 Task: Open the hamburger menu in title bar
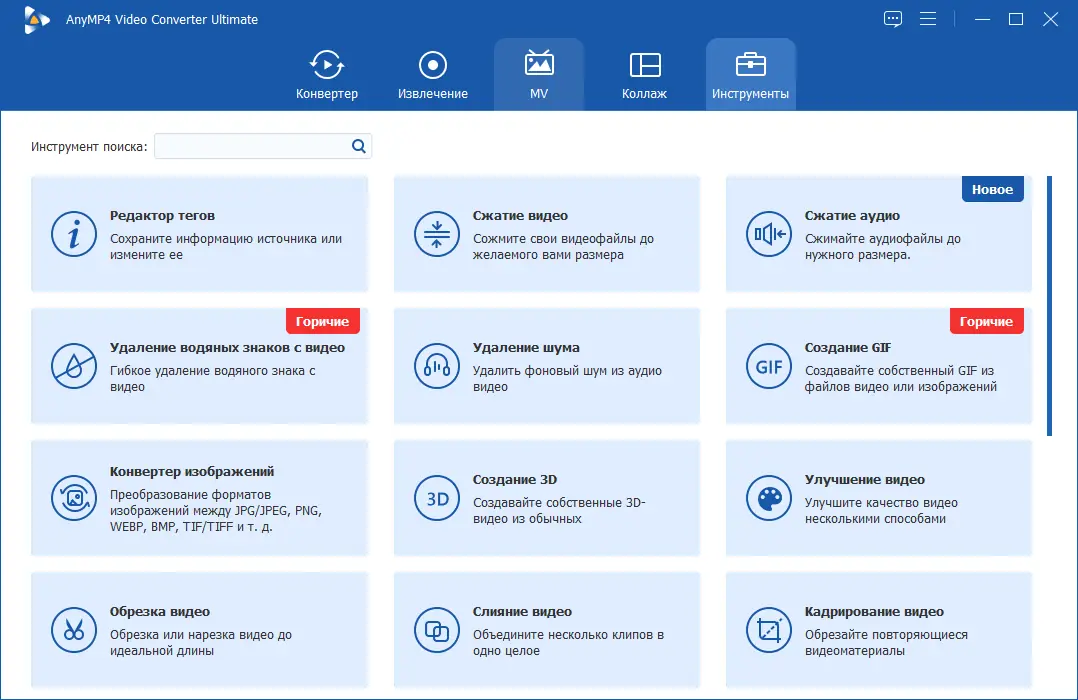coord(928,19)
